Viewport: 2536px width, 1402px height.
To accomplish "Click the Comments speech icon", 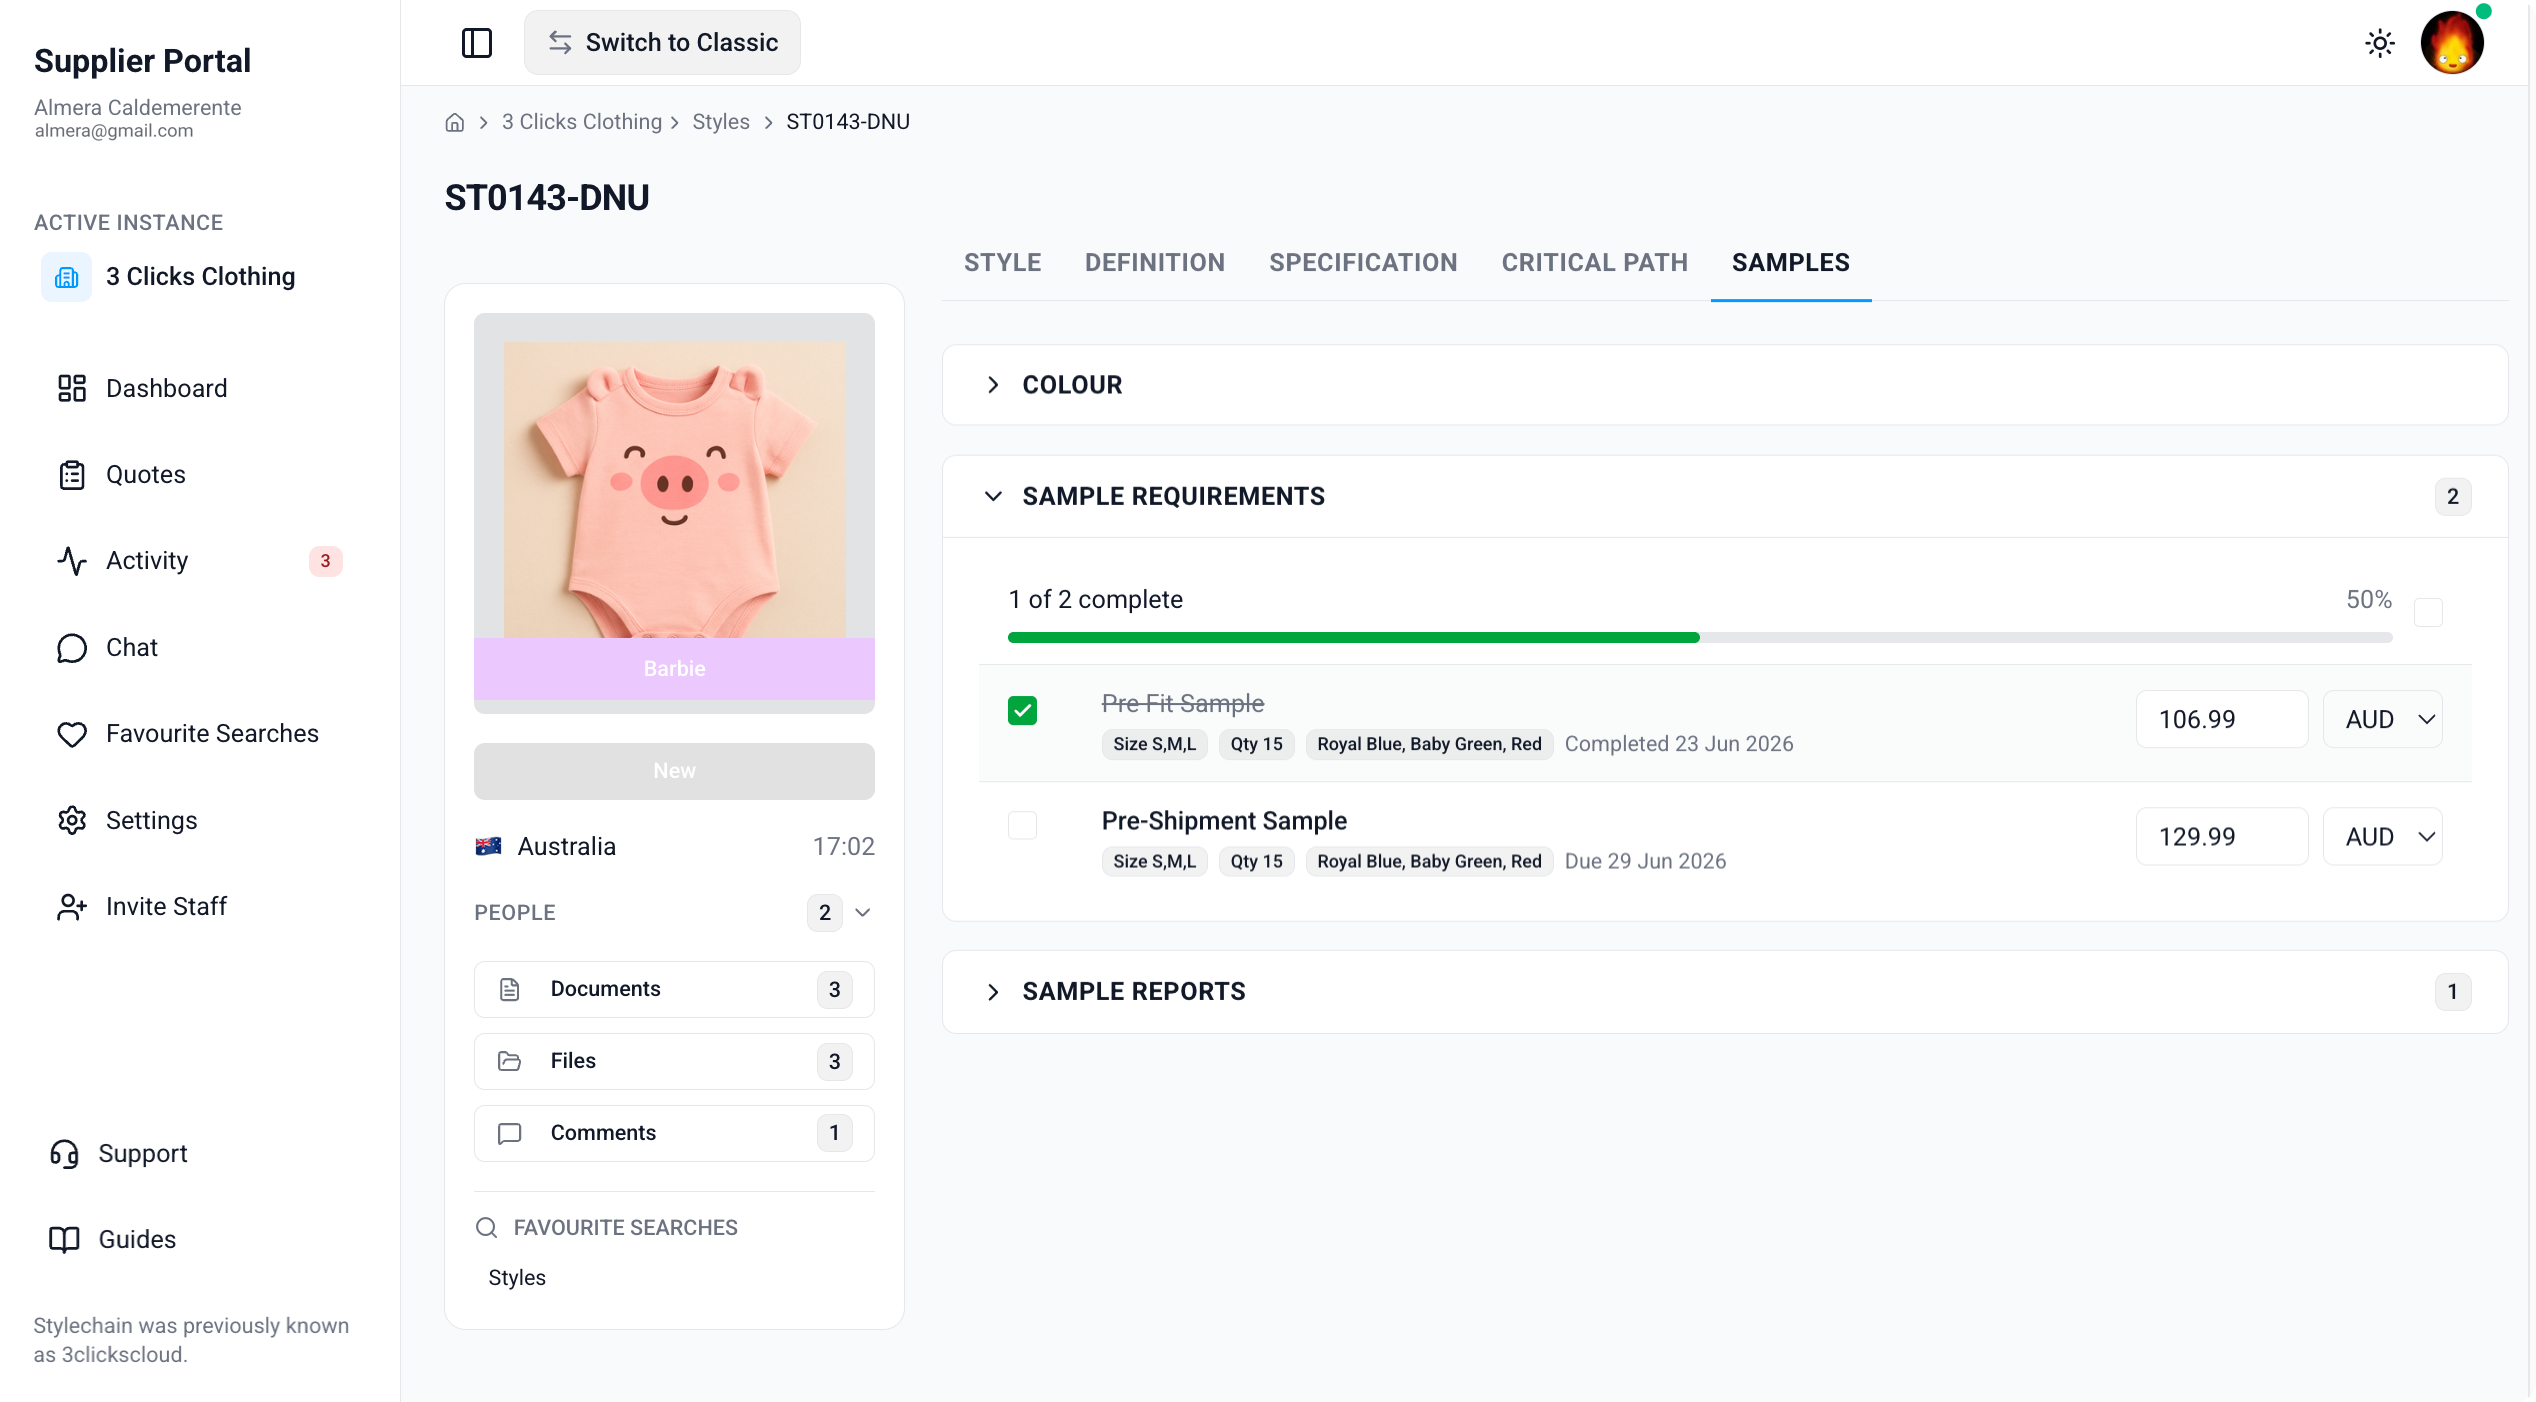I will coord(510,1134).
